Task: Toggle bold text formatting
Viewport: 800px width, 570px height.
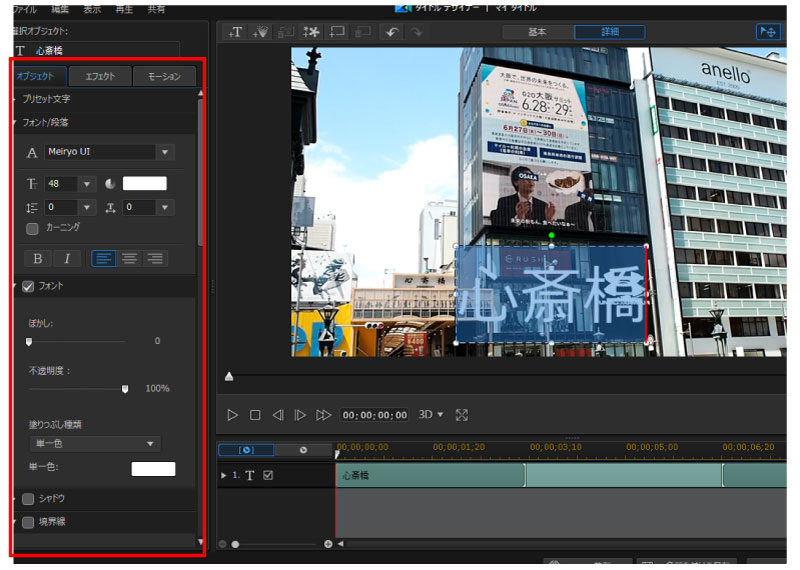Action: [38, 258]
